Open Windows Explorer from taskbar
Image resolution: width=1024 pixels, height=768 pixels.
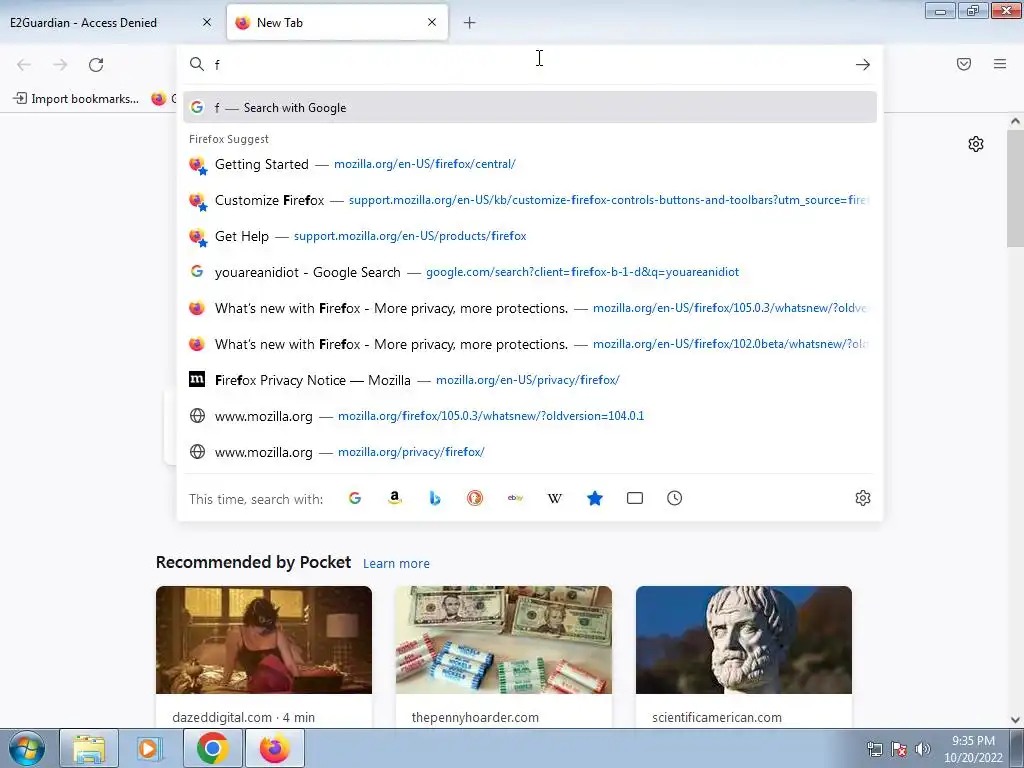[x=89, y=748]
